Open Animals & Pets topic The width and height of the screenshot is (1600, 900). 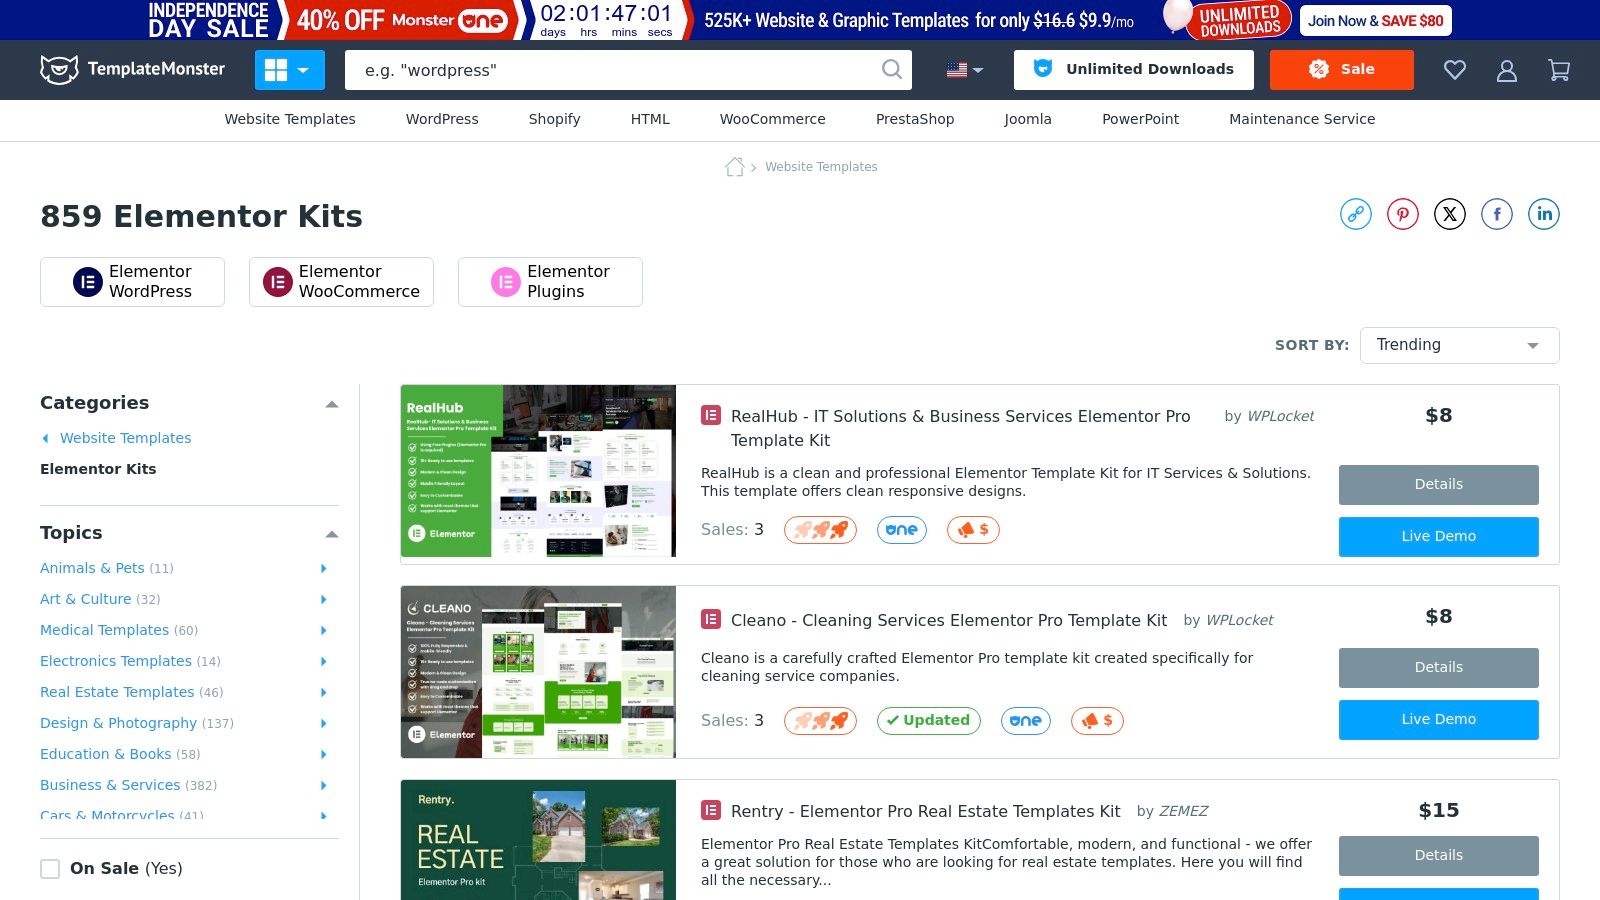click(x=92, y=568)
